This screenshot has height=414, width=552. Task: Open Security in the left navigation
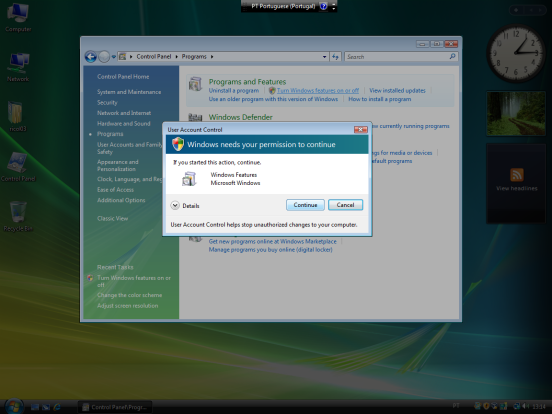[107, 102]
